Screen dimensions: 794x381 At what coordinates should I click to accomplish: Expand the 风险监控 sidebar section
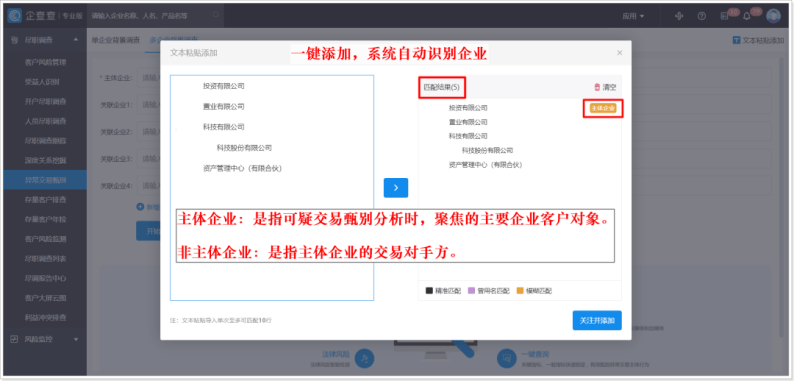click(76, 339)
